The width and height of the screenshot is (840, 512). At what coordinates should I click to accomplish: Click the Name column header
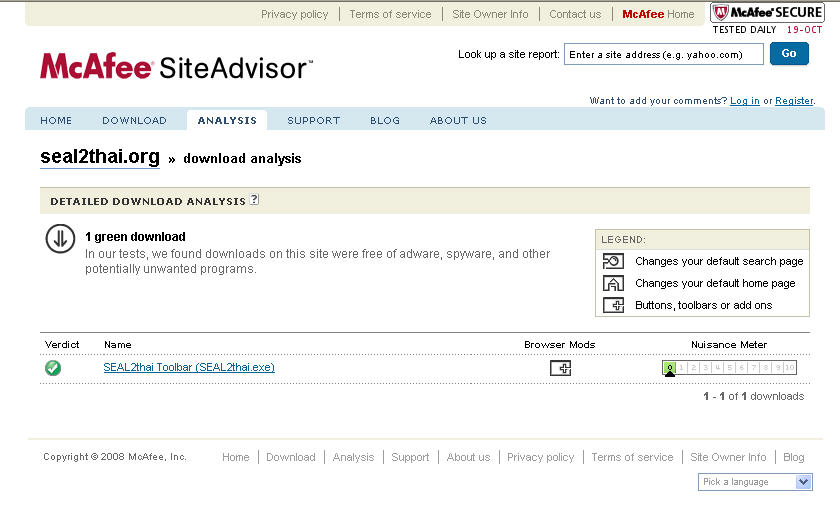(118, 344)
